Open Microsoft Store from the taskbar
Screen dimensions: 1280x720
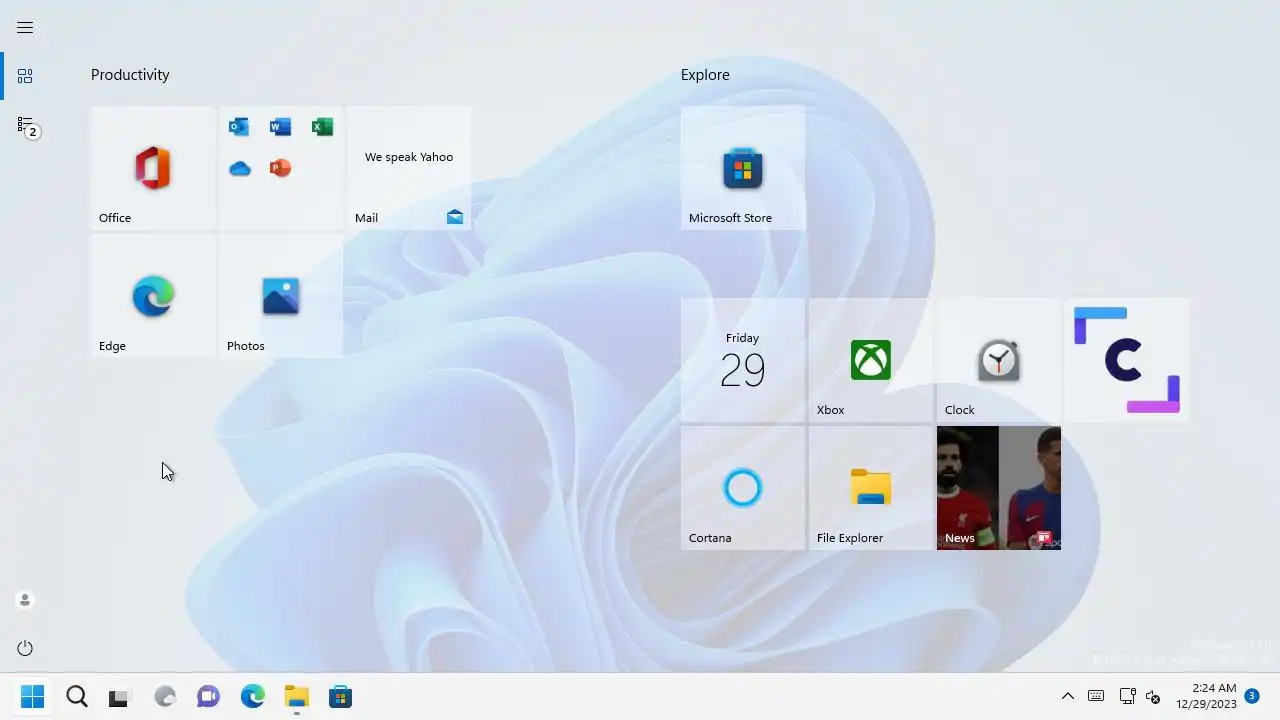pos(341,697)
